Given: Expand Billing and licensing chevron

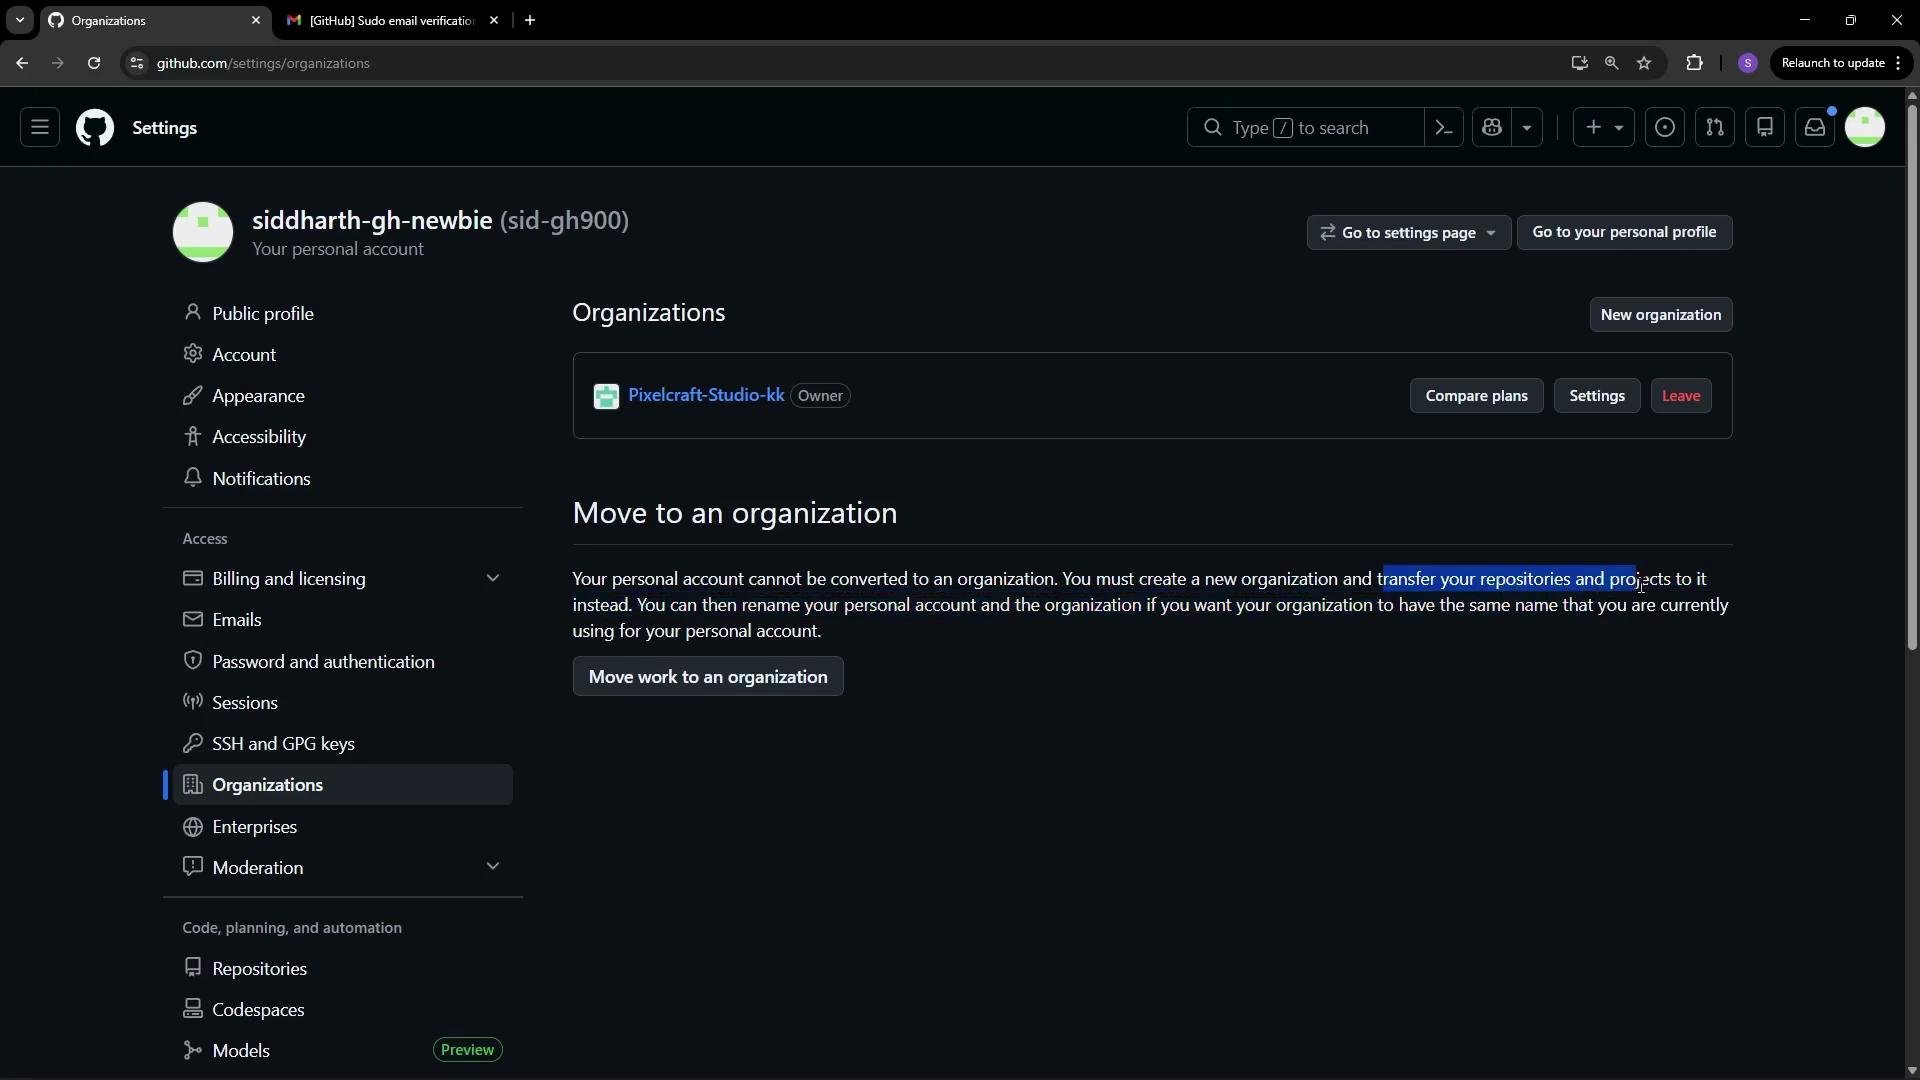Looking at the screenshot, I should click(493, 579).
